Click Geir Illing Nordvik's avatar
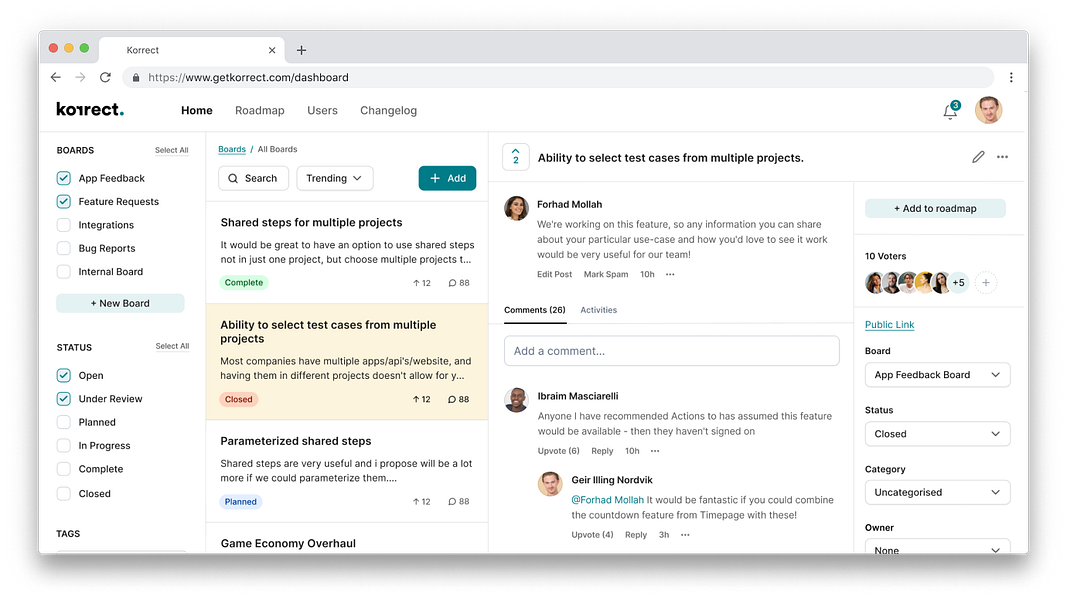Image resolution: width=1067 pixels, height=600 pixels. click(551, 484)
